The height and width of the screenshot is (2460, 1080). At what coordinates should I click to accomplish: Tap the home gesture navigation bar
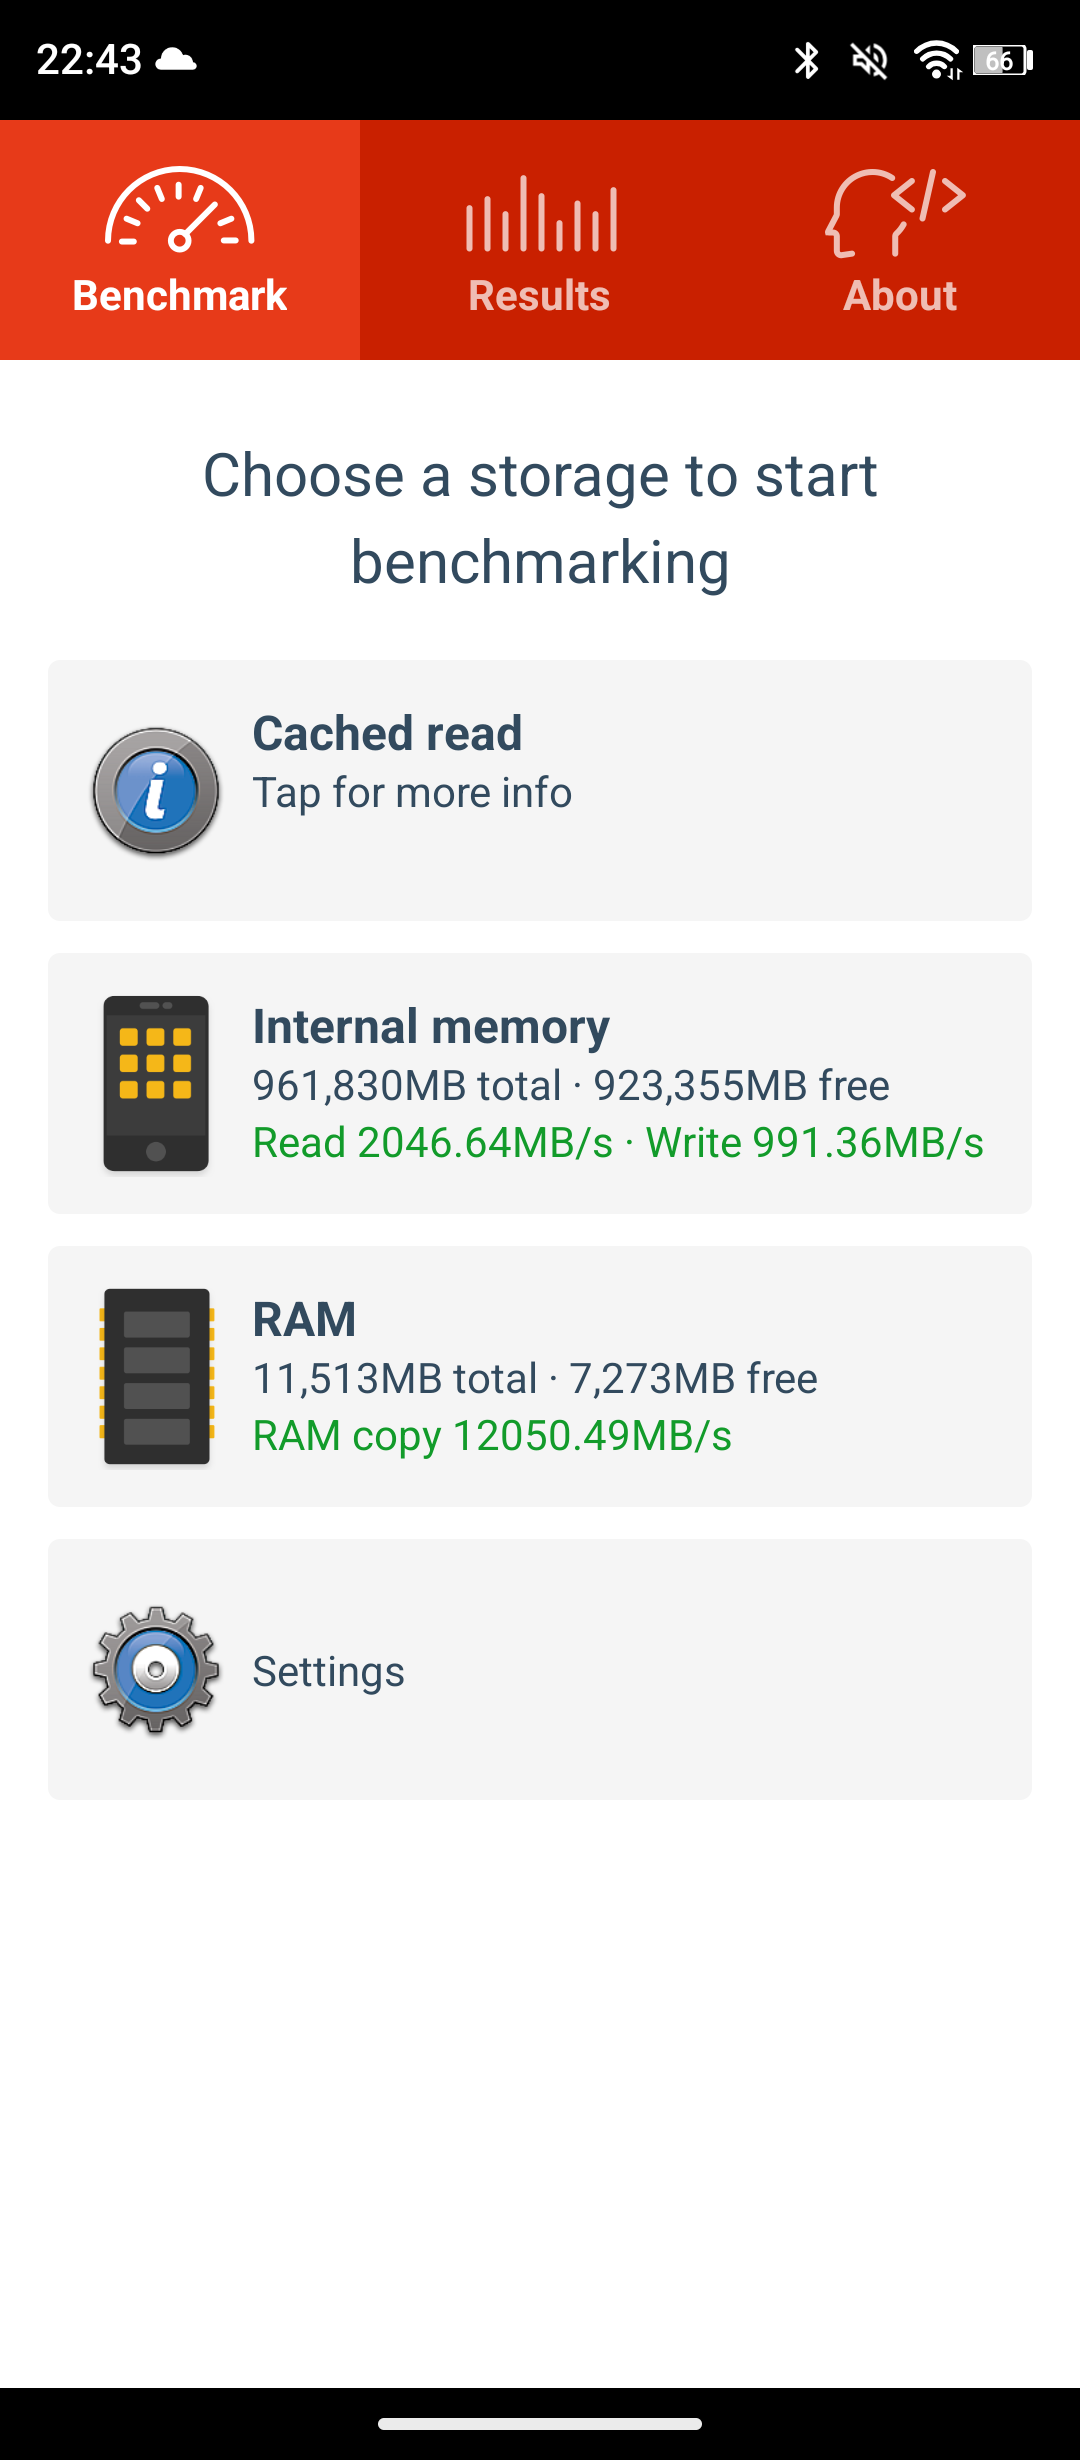pos(540,2424)
